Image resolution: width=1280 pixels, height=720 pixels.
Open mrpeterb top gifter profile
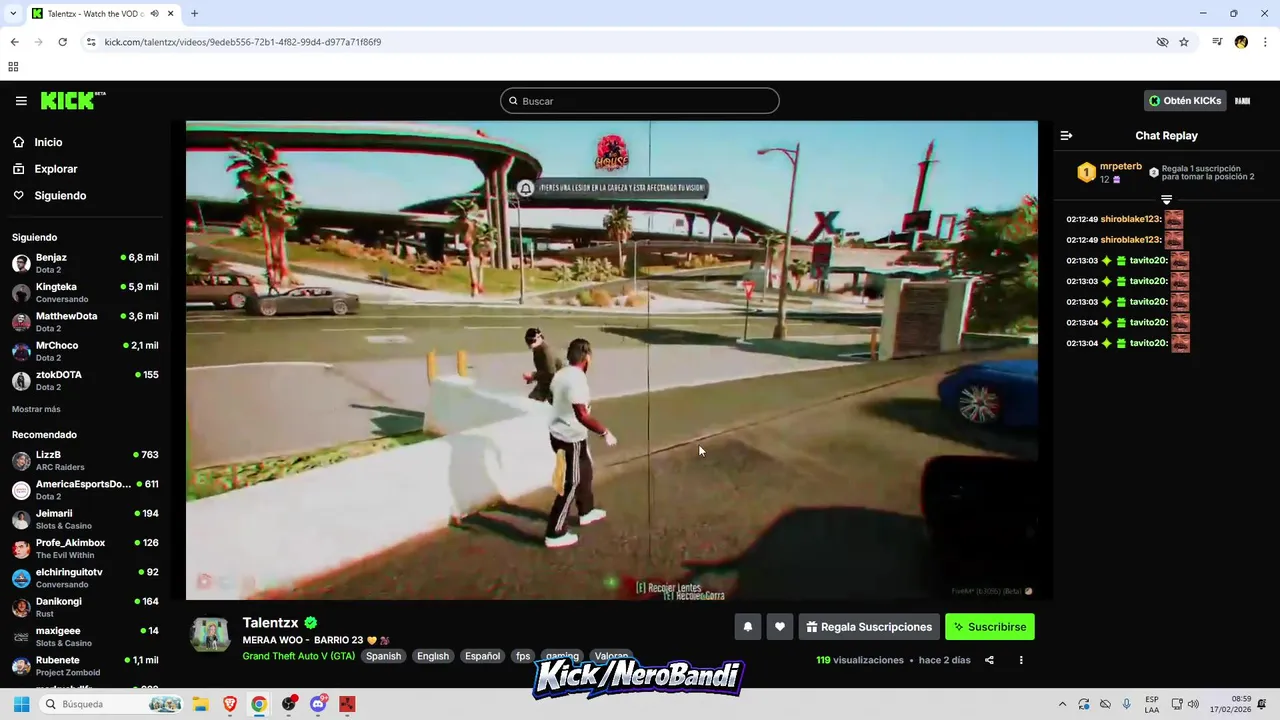[x=1120, y=167]
